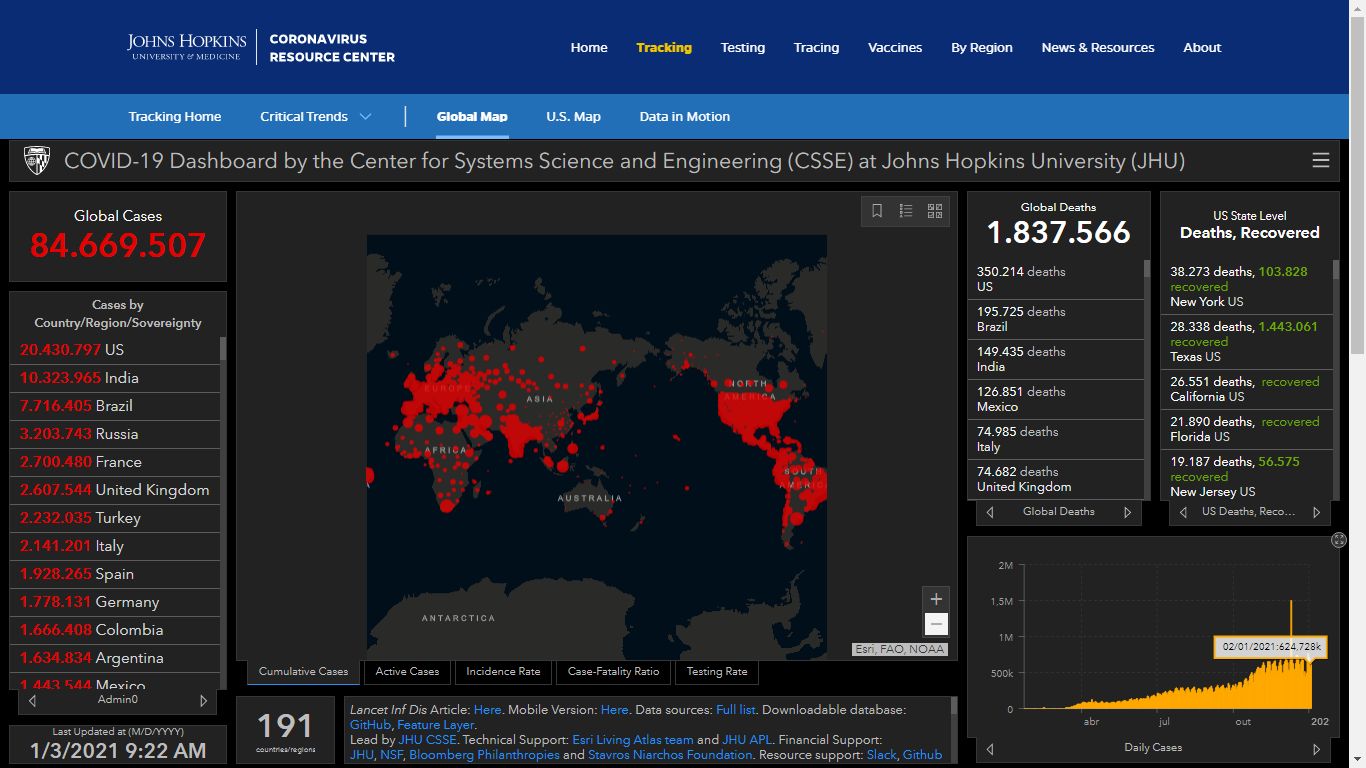This screenshot has width=1366, height=768.
Task: Go to Tracking Home
Action: tap(175, 117)
